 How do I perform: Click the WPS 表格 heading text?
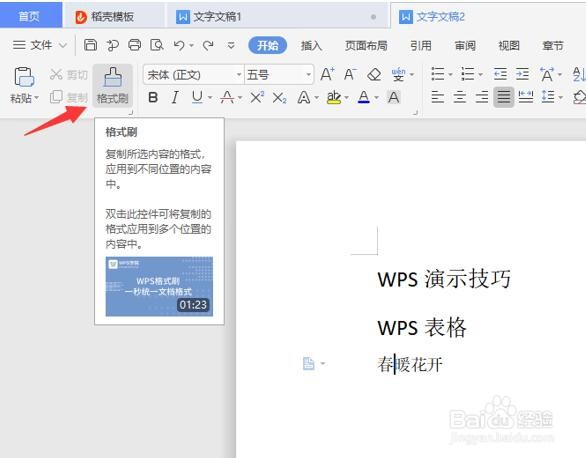pos(422,327)
